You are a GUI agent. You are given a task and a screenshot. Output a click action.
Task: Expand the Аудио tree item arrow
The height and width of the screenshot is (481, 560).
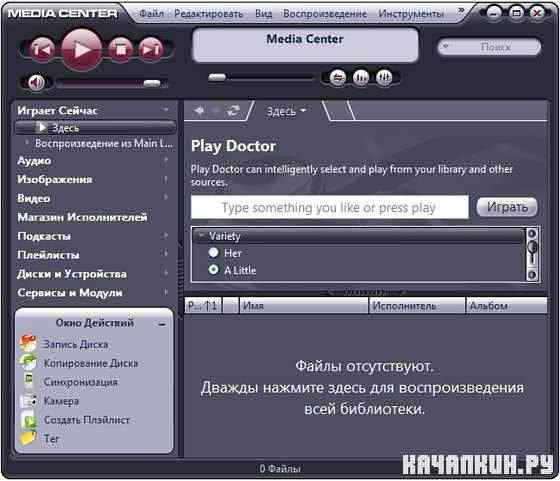click(x=166, y=161)
